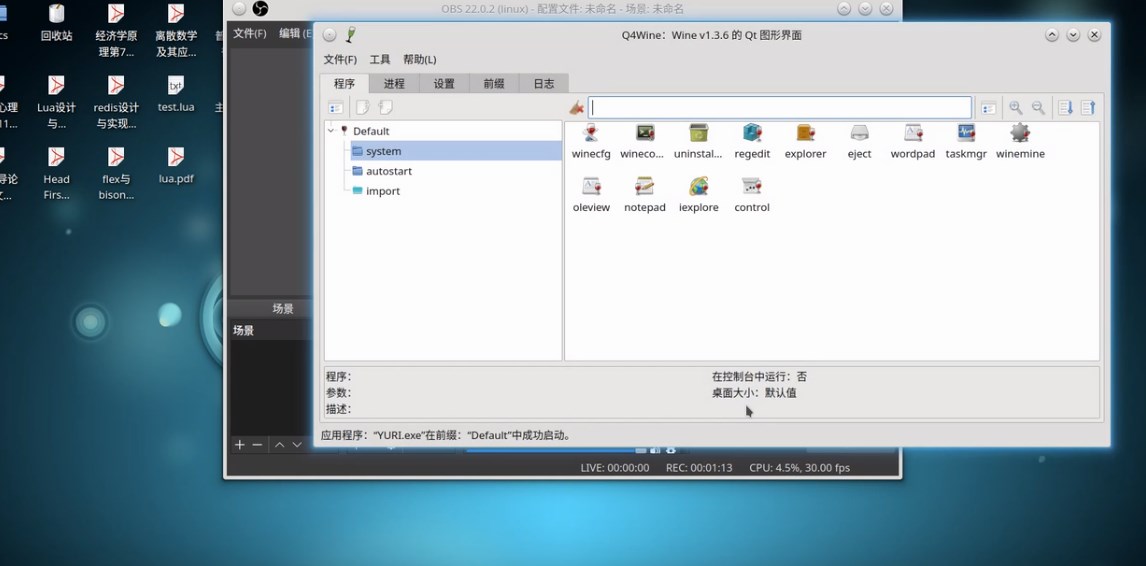Toggle icon view mode beside zoom buttons
Screen dimensions: 1146x566
pos(988,108)
